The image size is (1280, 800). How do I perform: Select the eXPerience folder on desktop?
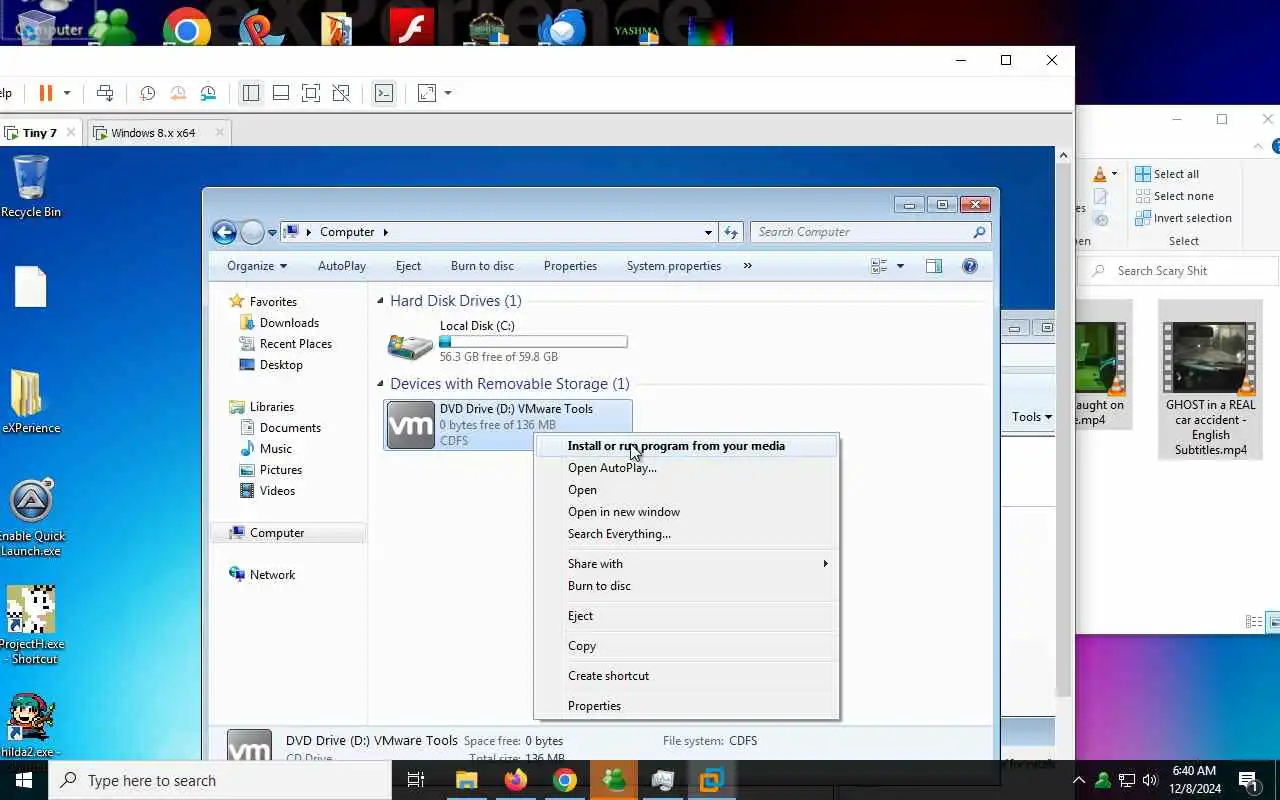point(30,402)
